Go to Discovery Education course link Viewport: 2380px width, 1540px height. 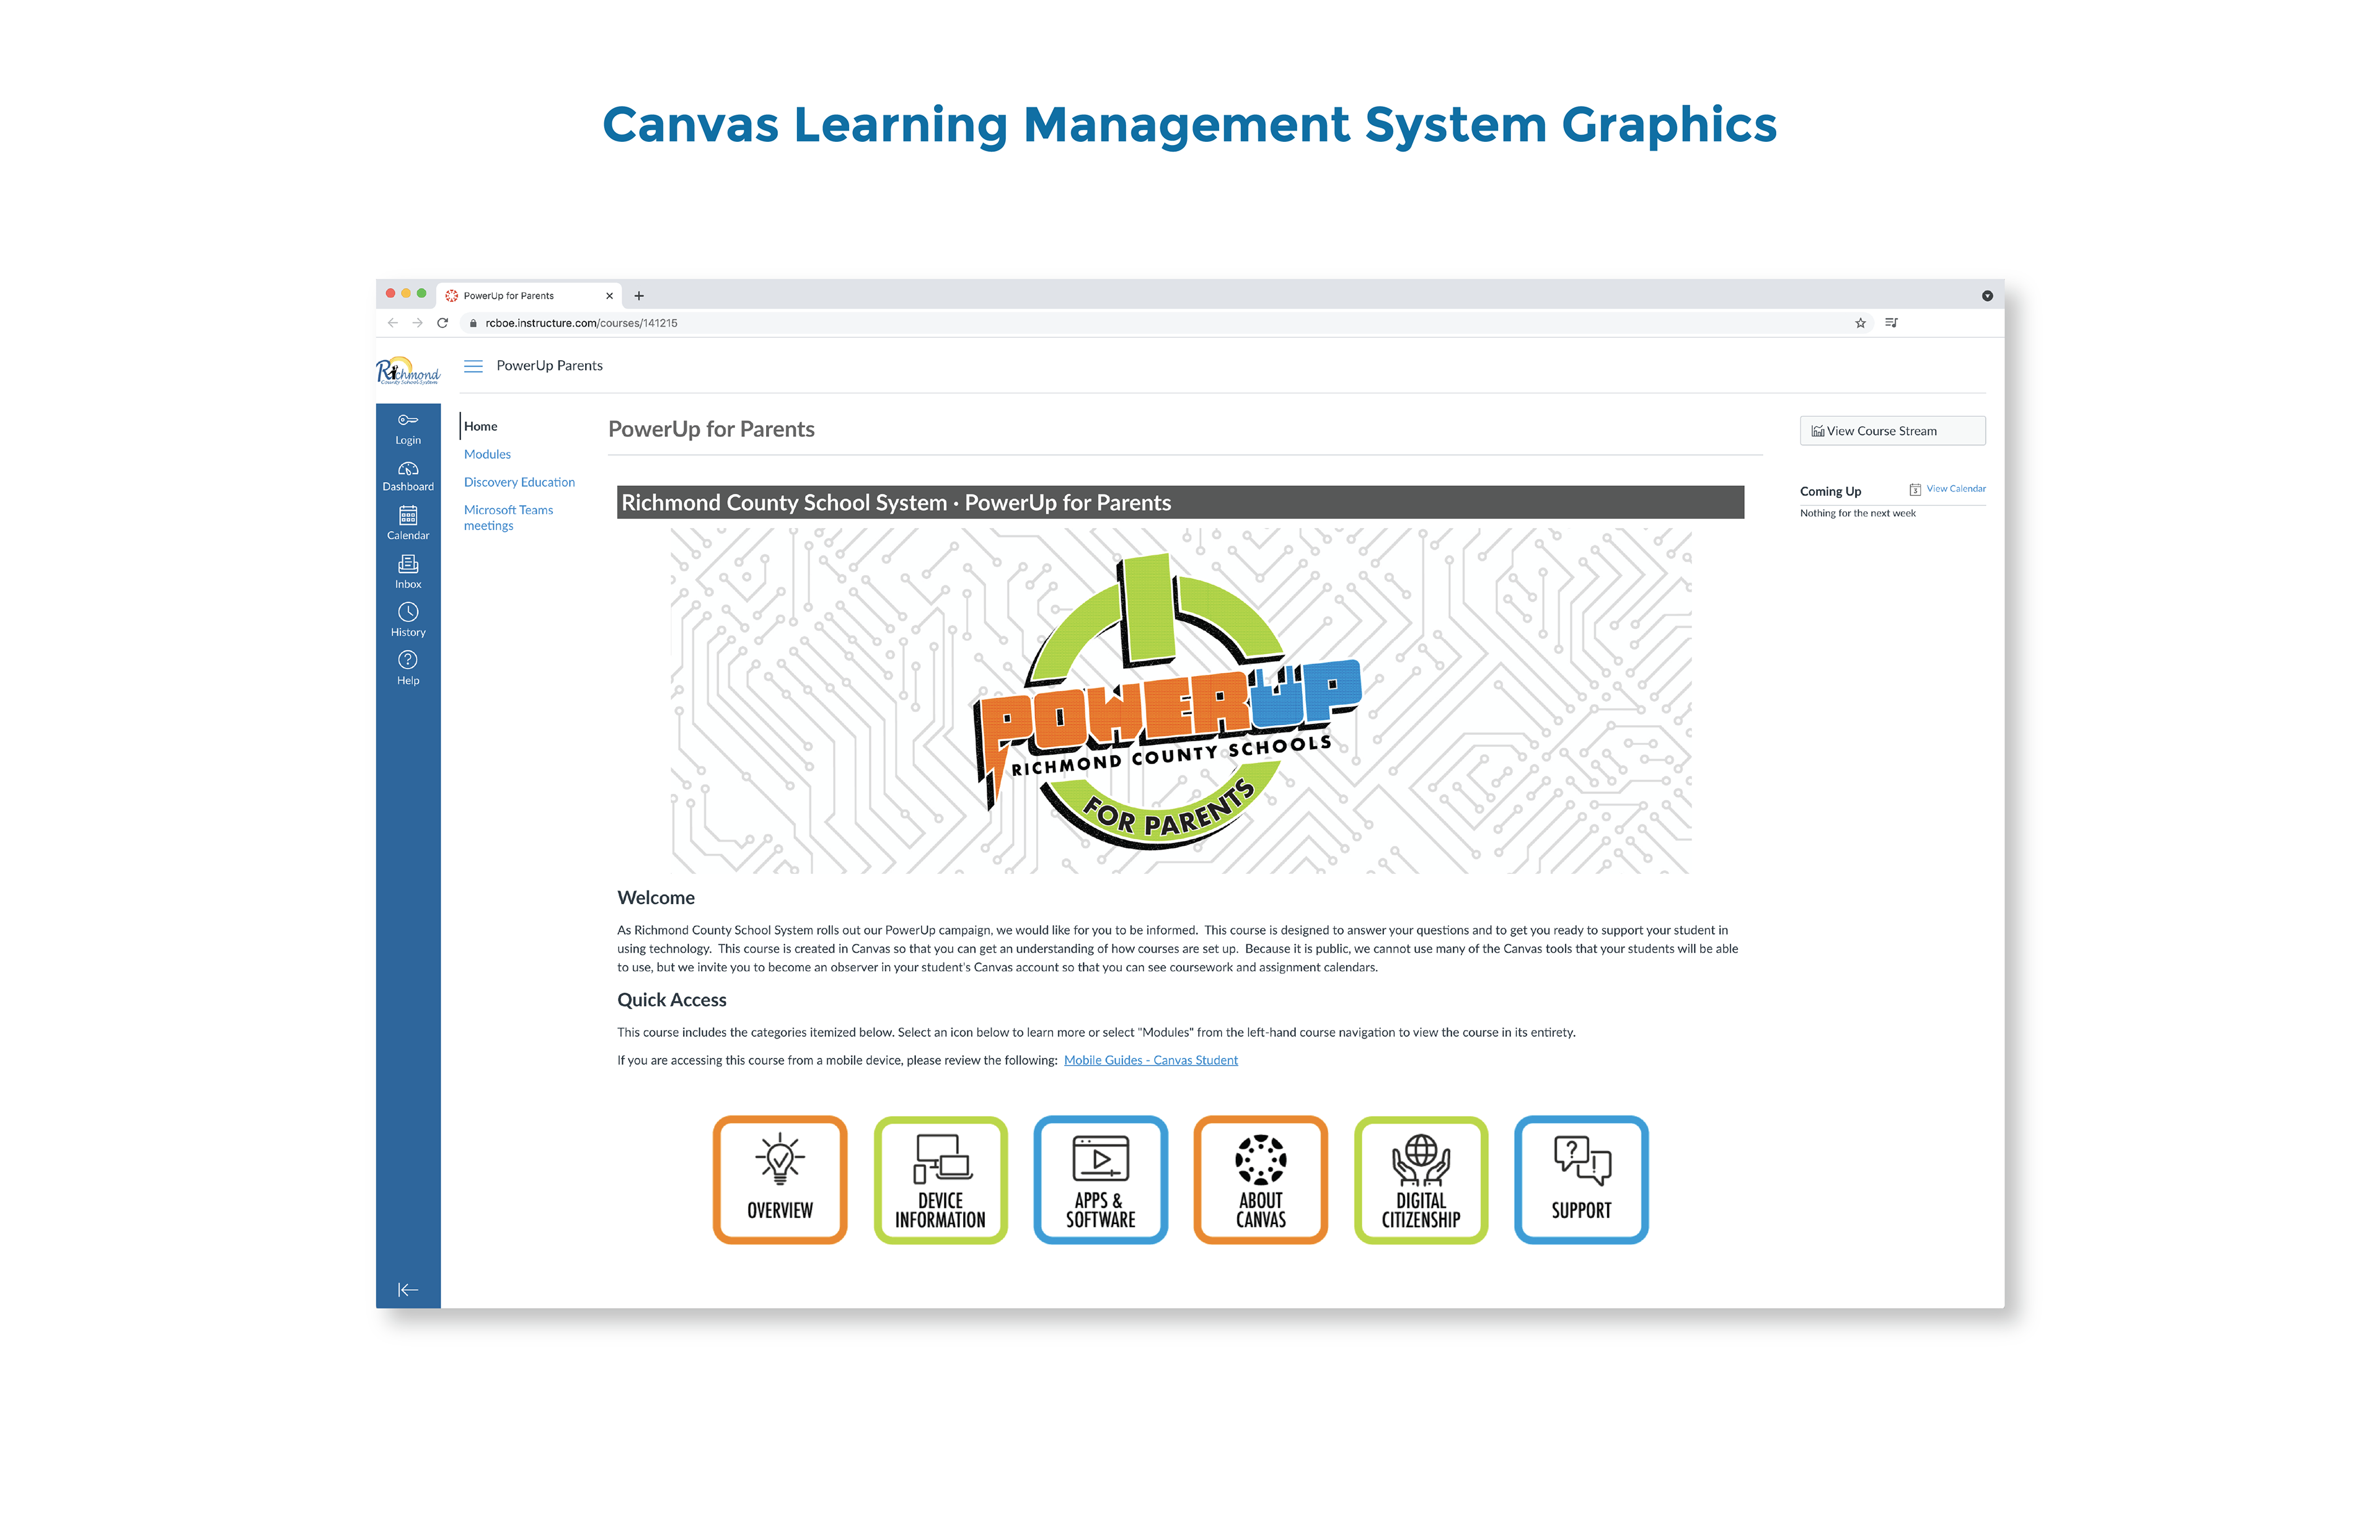[519, 482]
